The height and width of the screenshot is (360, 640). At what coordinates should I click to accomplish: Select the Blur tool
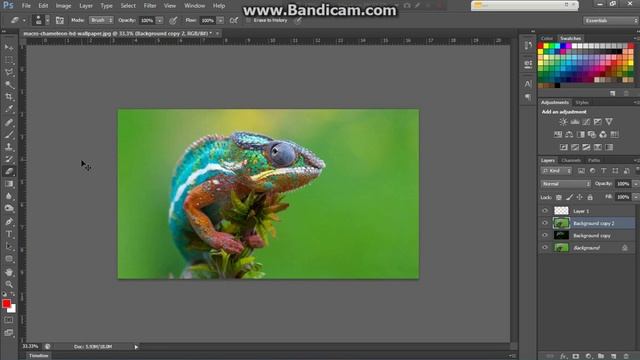coord(9,196)
